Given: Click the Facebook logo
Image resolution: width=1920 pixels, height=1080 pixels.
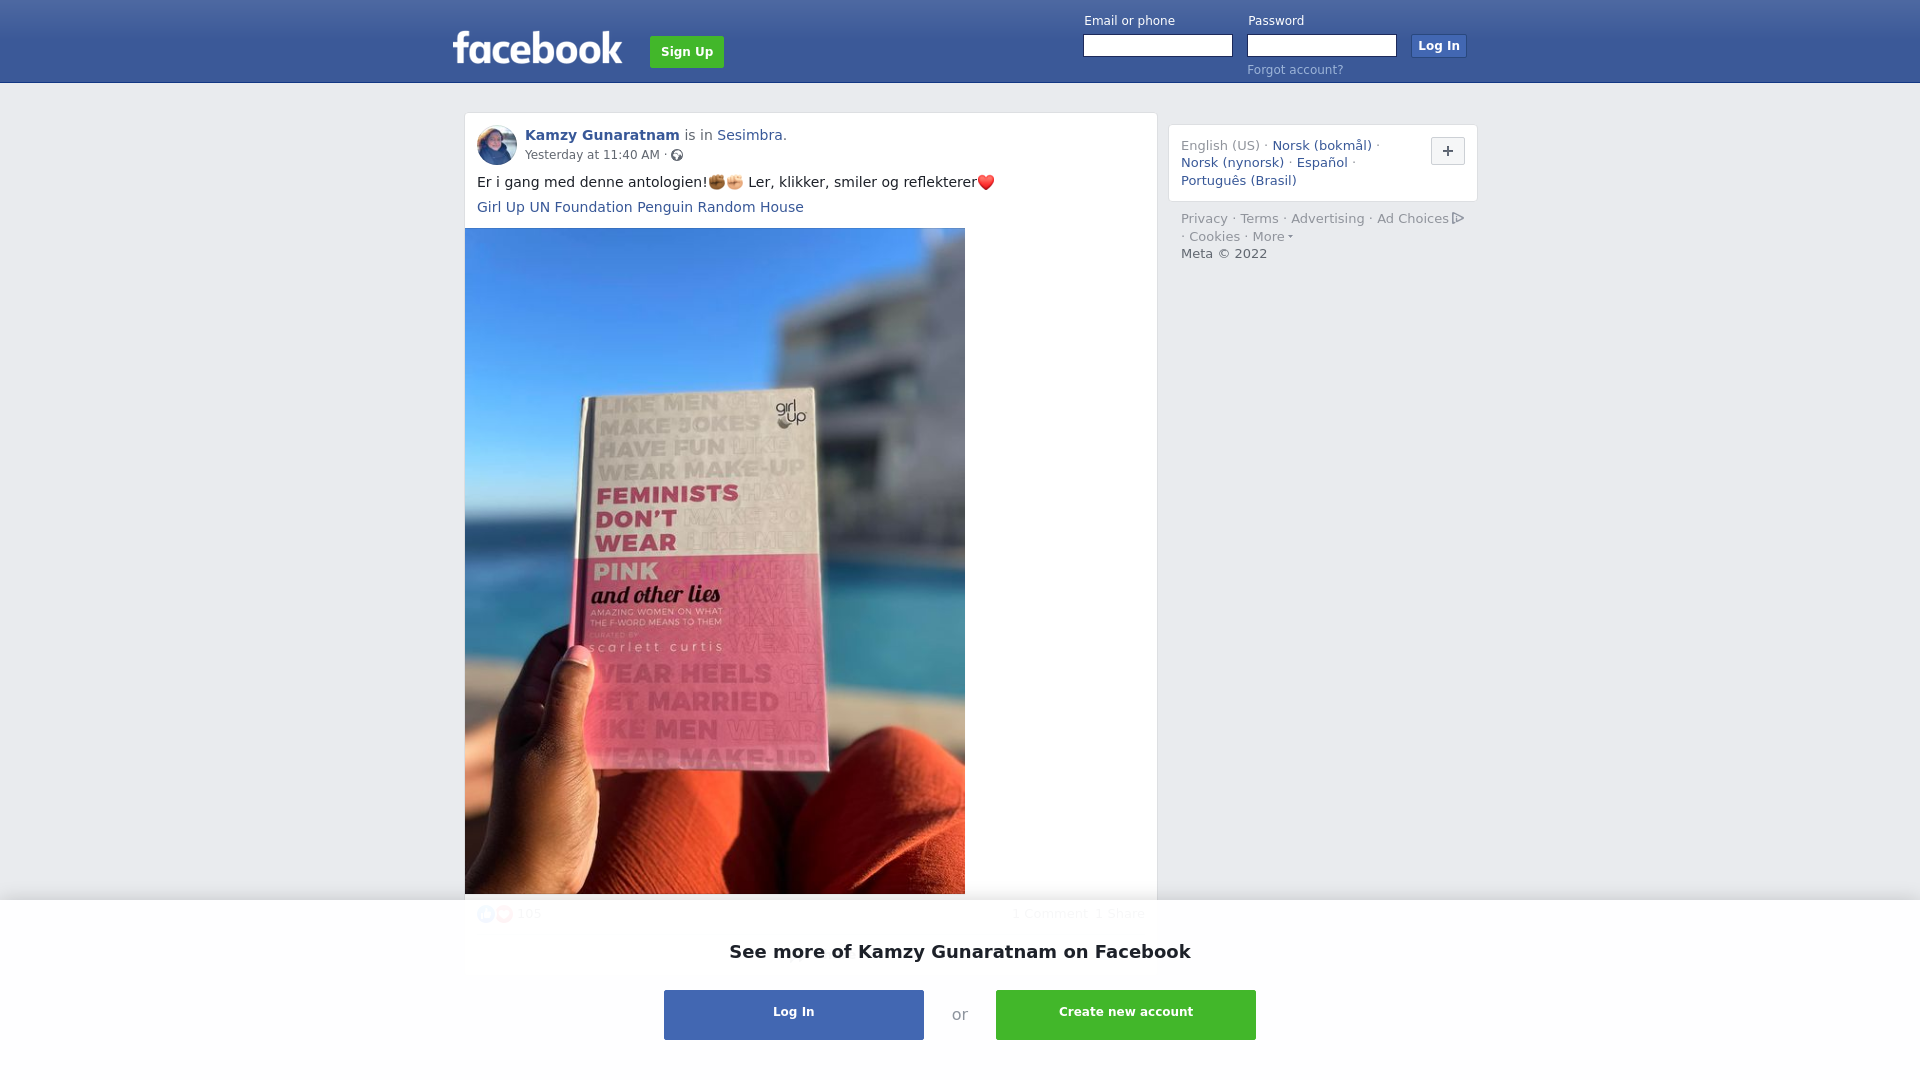Looking at the screenshot, I should pos(537,48).
